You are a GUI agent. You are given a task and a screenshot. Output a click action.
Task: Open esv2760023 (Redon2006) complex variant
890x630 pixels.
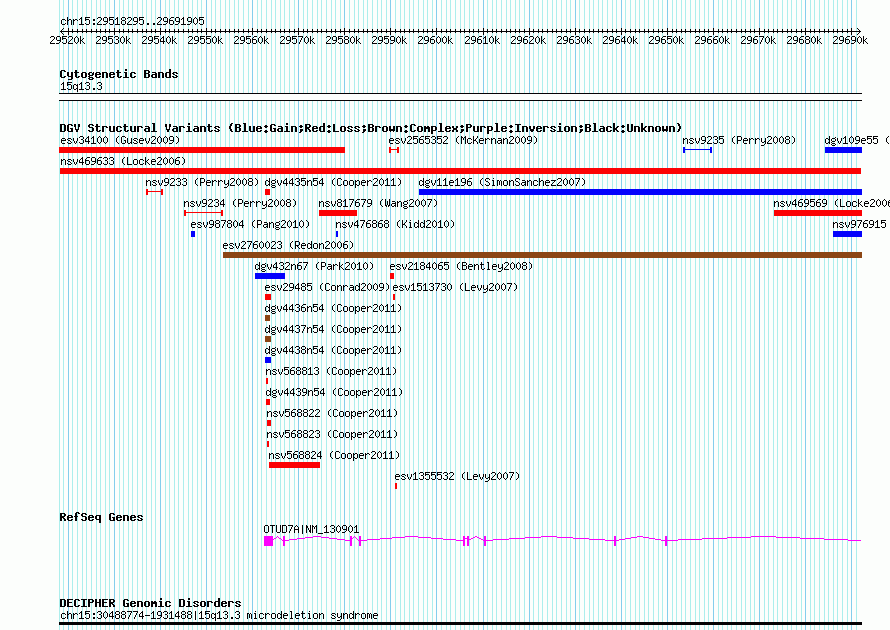click(x=288, y=245)
